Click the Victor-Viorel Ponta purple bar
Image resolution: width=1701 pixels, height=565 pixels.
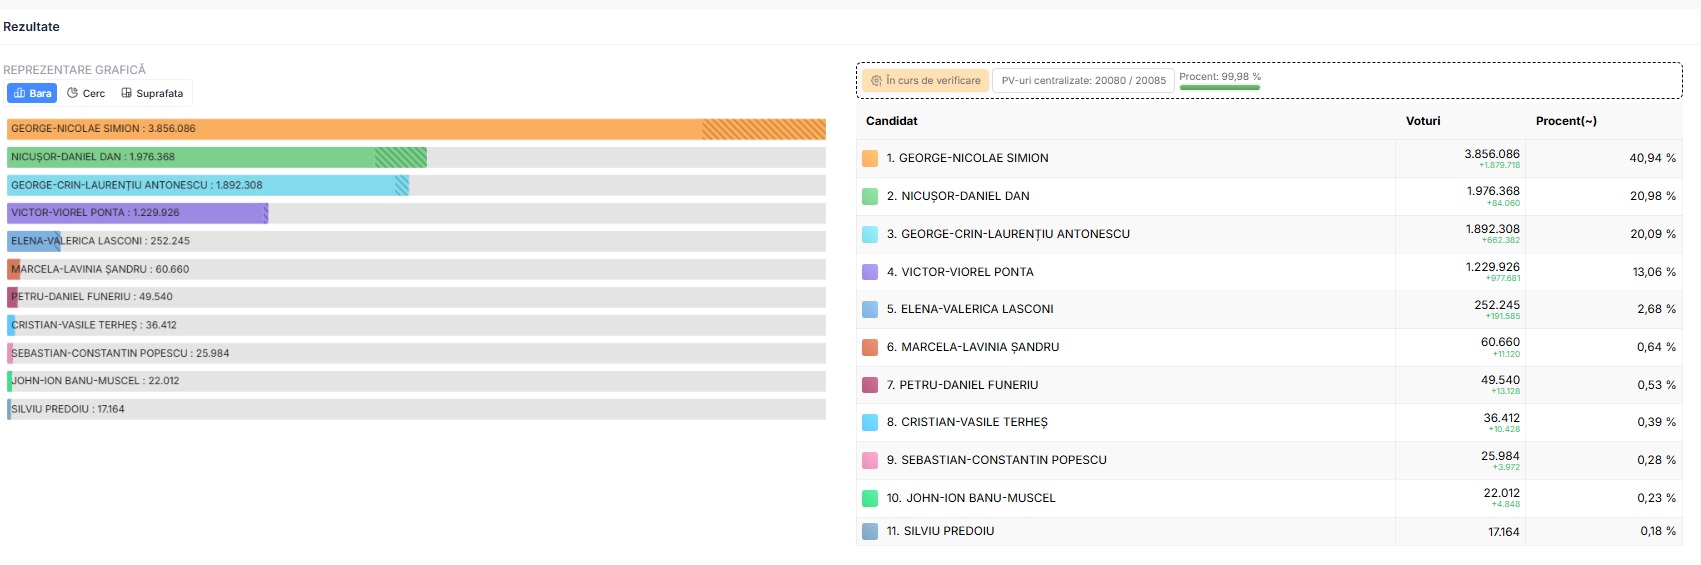click(137, 213)
